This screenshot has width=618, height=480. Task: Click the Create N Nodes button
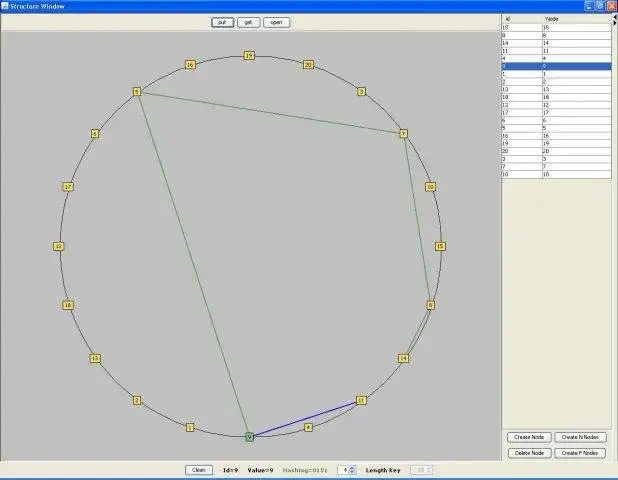coord(580,437)
